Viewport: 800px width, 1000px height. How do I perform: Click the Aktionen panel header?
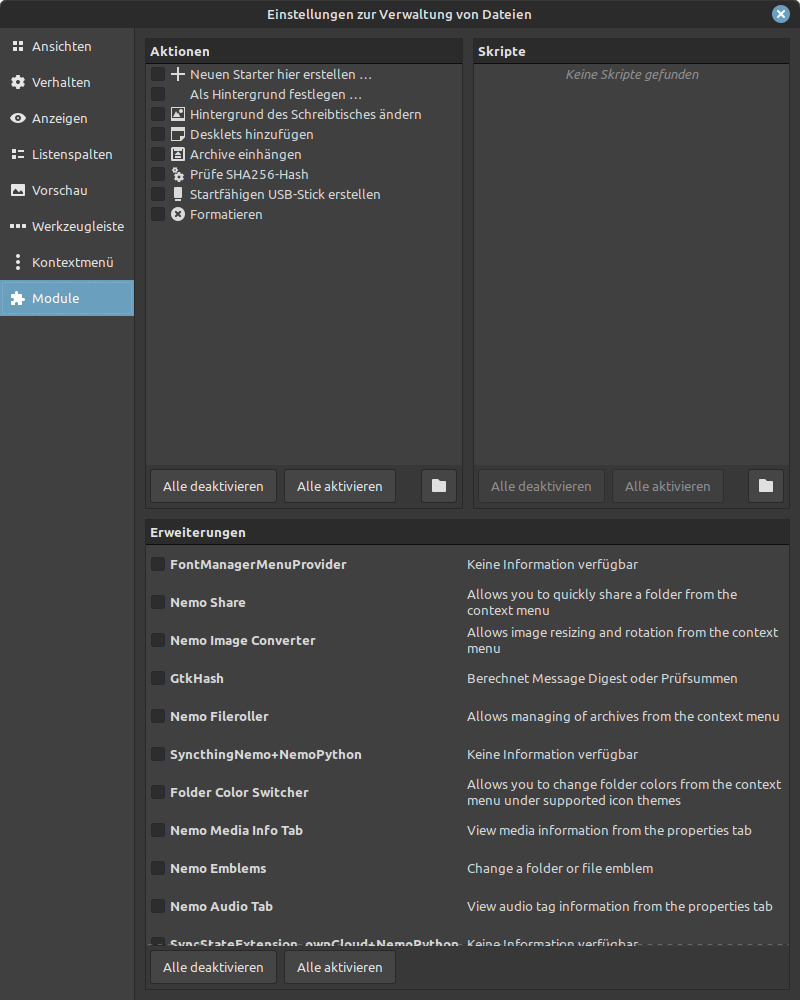pos(304,51)
